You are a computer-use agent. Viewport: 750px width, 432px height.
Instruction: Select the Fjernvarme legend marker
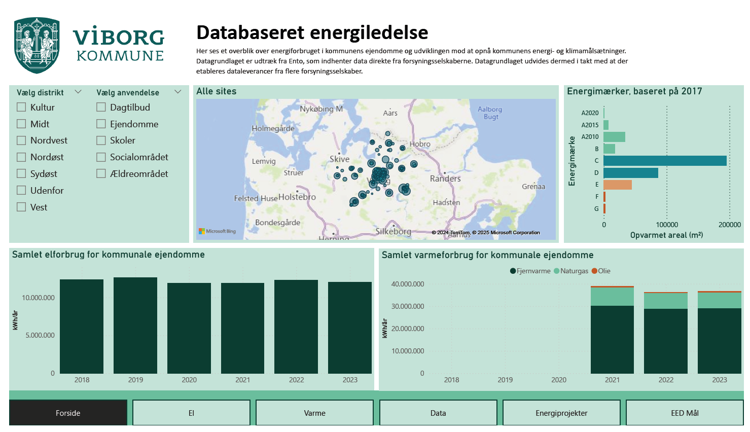pos(513,271)
